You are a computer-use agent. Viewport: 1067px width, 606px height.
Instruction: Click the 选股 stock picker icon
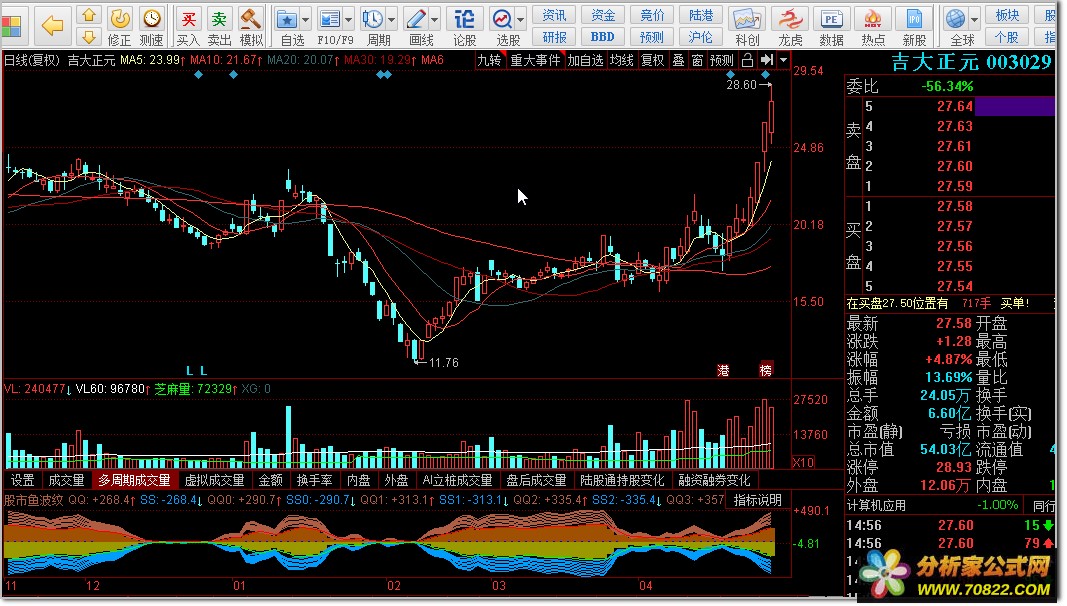coord(502,19)
